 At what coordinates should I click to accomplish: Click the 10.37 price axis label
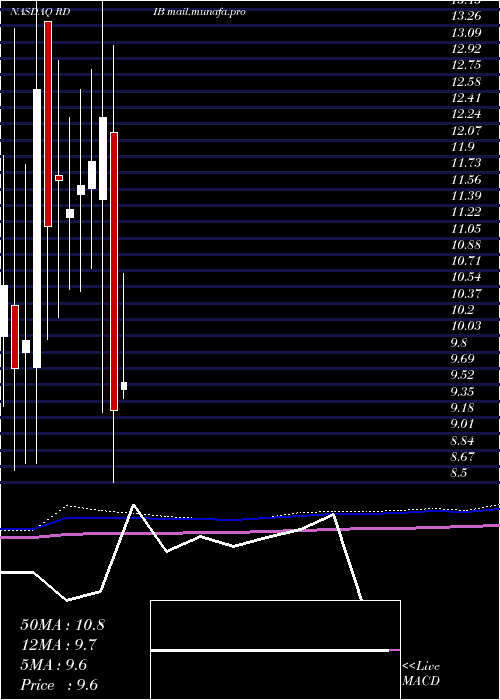pyautogui.click(x=466, y=293)
